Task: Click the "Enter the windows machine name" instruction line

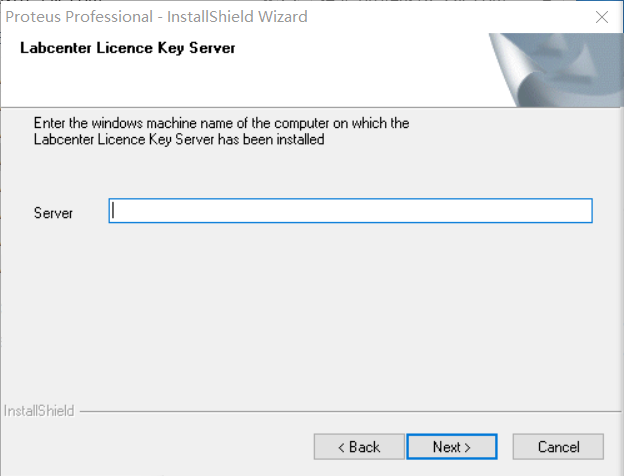Action: coord(221,123)
